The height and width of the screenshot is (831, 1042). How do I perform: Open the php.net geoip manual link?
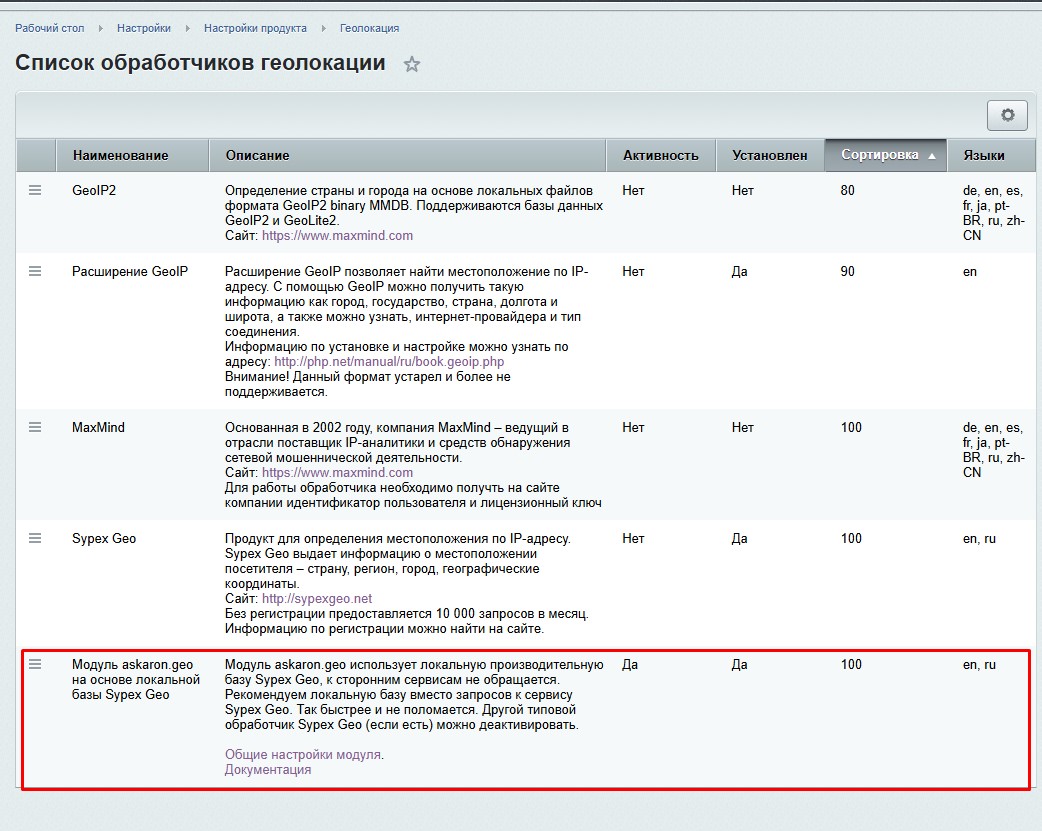[x=389, y=362]
